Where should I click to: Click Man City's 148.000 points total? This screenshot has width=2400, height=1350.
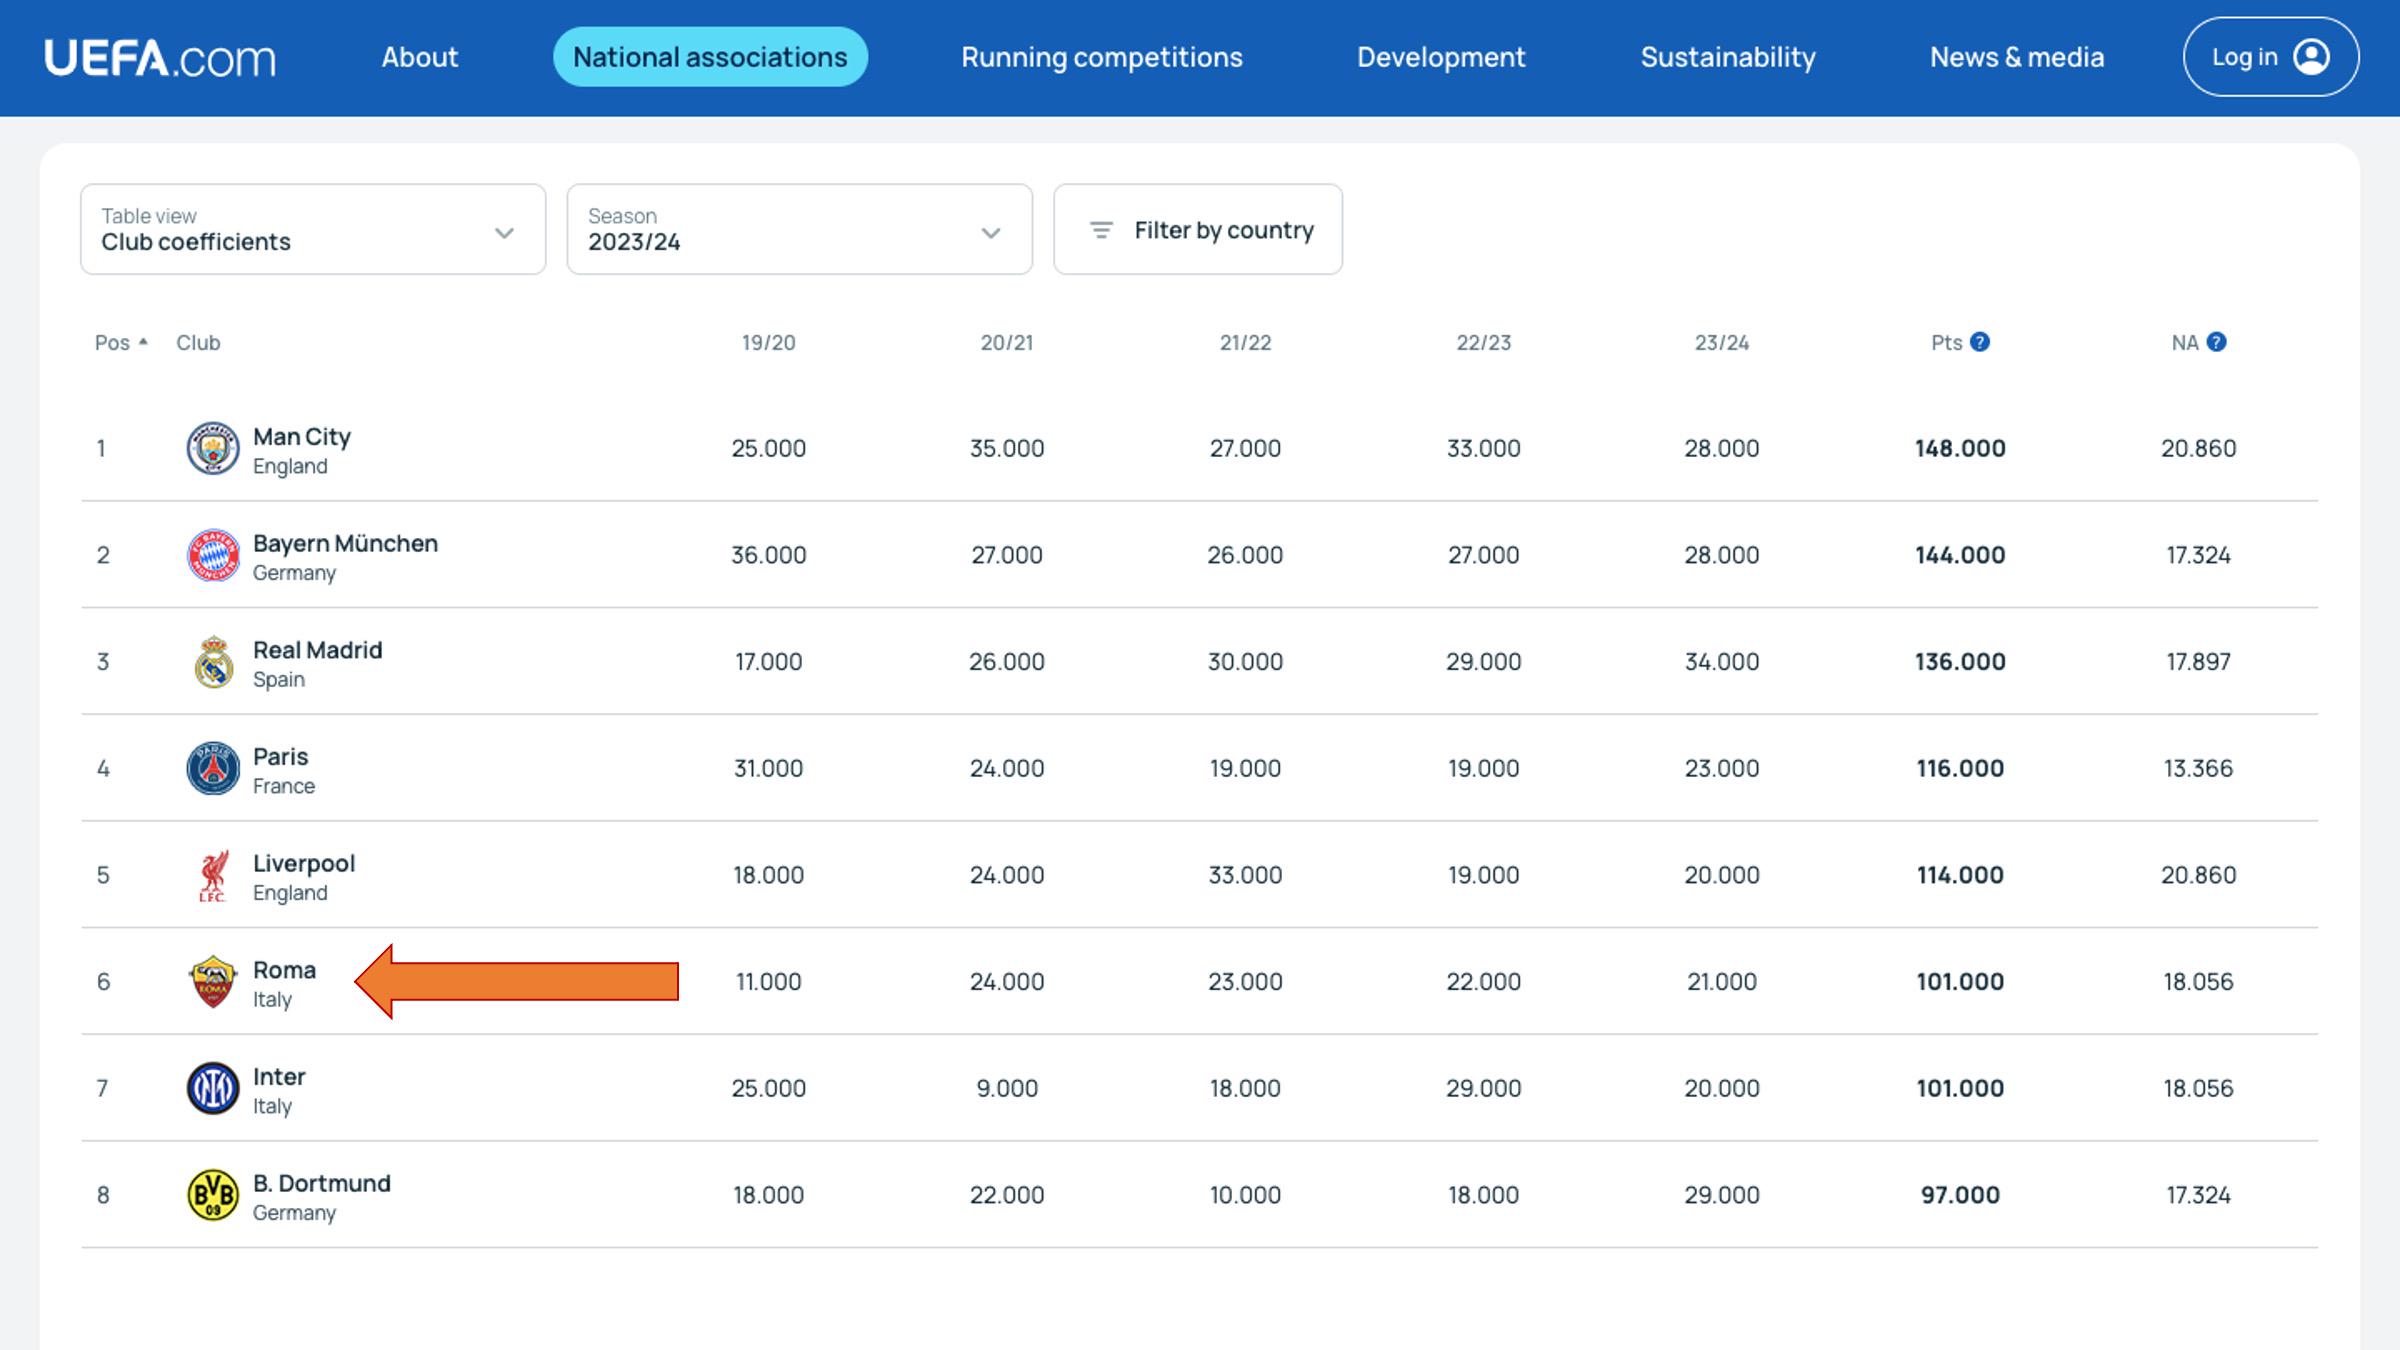tap(1960, 448)
